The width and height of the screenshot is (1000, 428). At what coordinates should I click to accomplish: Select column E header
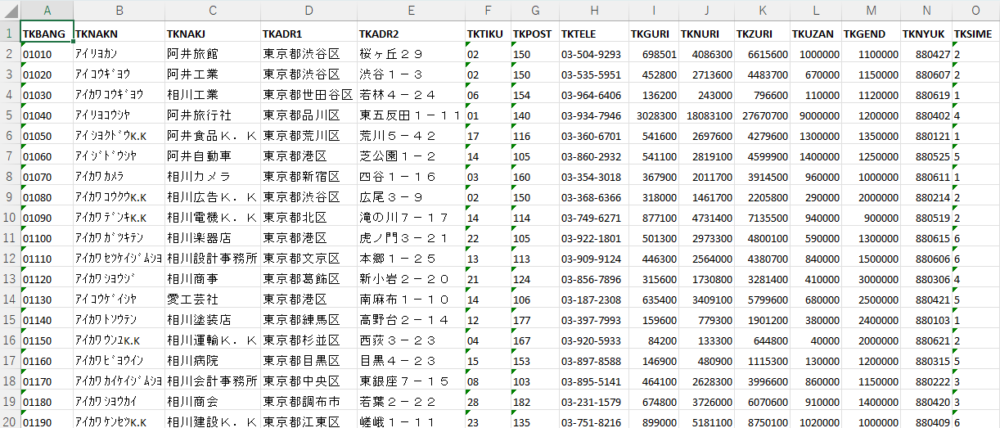tap(409, 9)
